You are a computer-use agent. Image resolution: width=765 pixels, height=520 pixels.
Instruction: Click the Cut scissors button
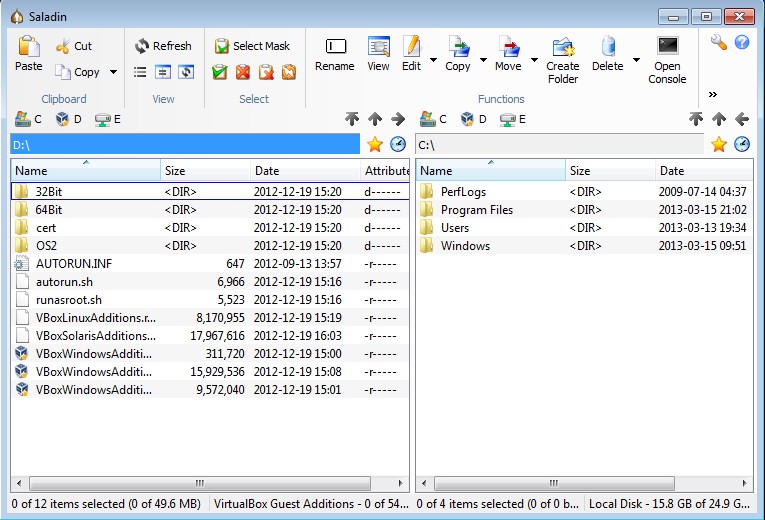point(74,46)
